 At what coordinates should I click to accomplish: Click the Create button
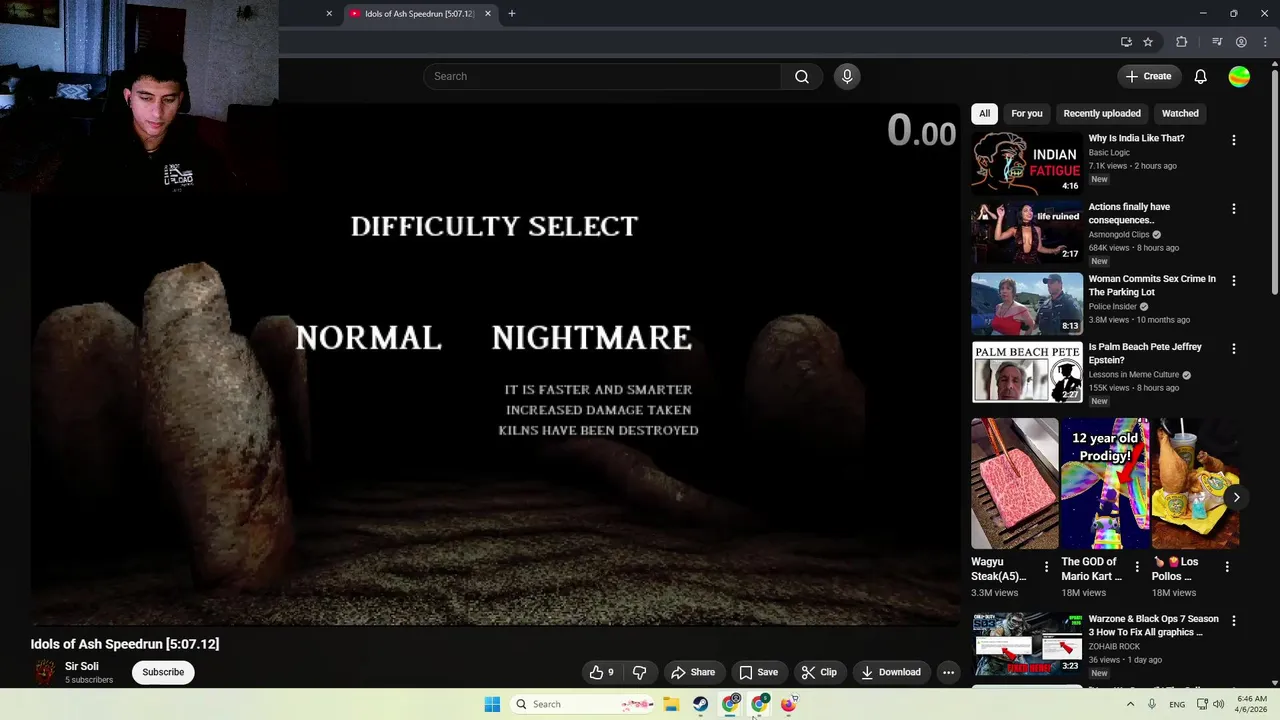coord(1149,76)
